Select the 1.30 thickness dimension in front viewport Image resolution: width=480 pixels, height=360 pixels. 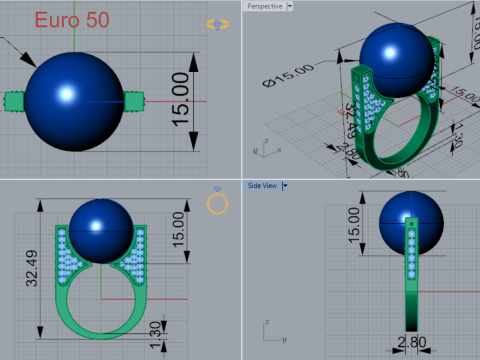(x=155, y=335)
